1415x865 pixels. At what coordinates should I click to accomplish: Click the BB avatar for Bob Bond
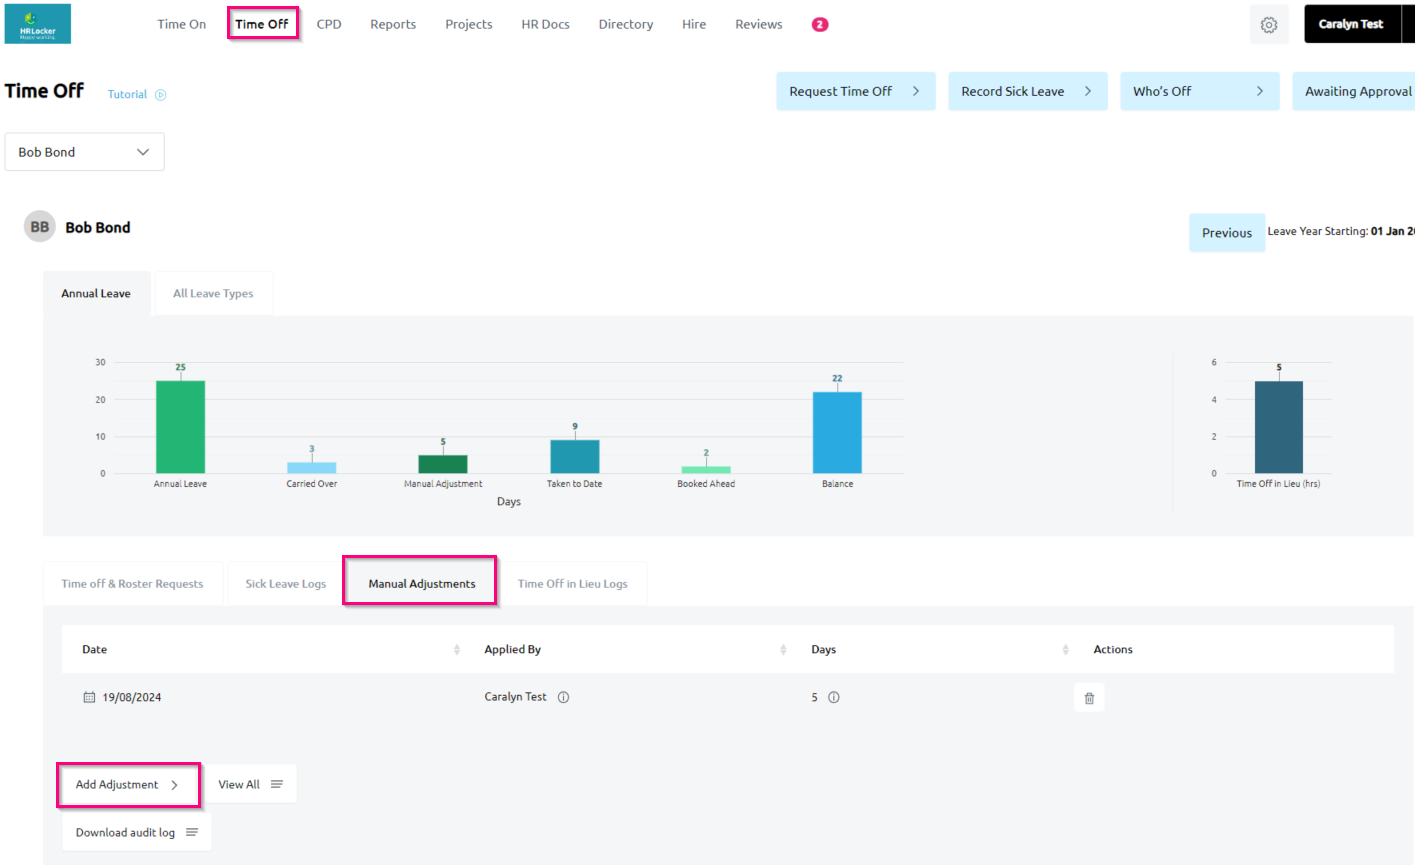tap(39, 227)
